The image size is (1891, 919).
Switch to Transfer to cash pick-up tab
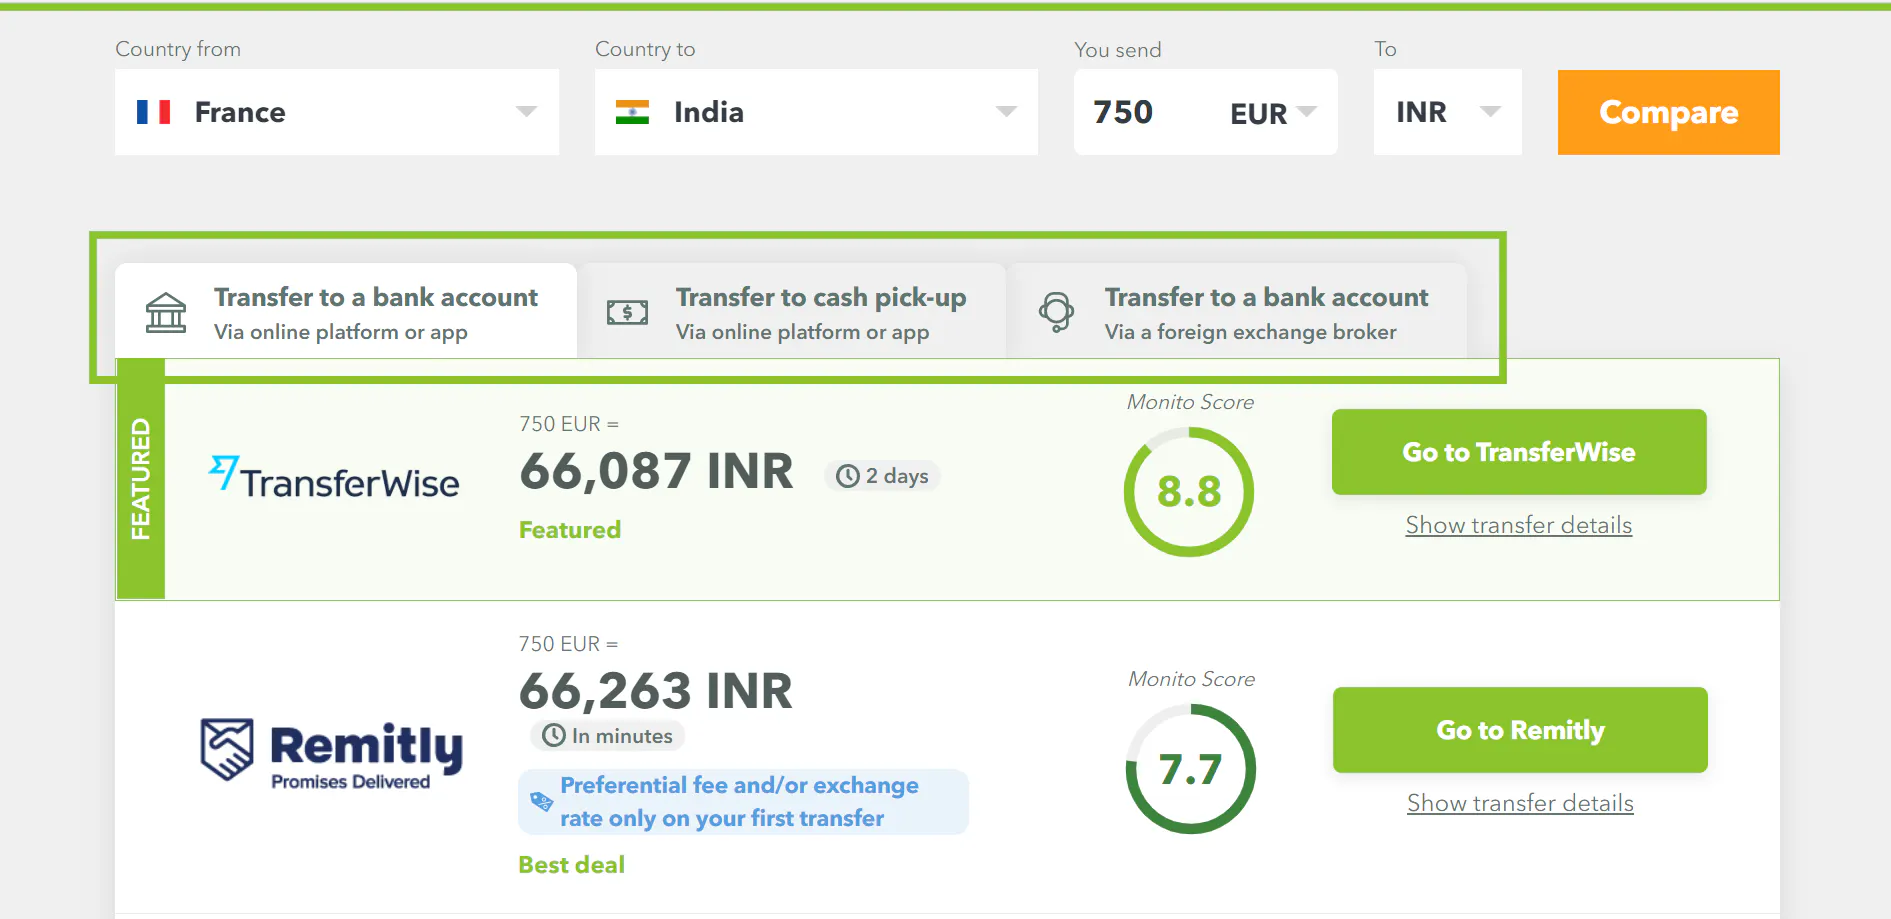coord(792,311)
